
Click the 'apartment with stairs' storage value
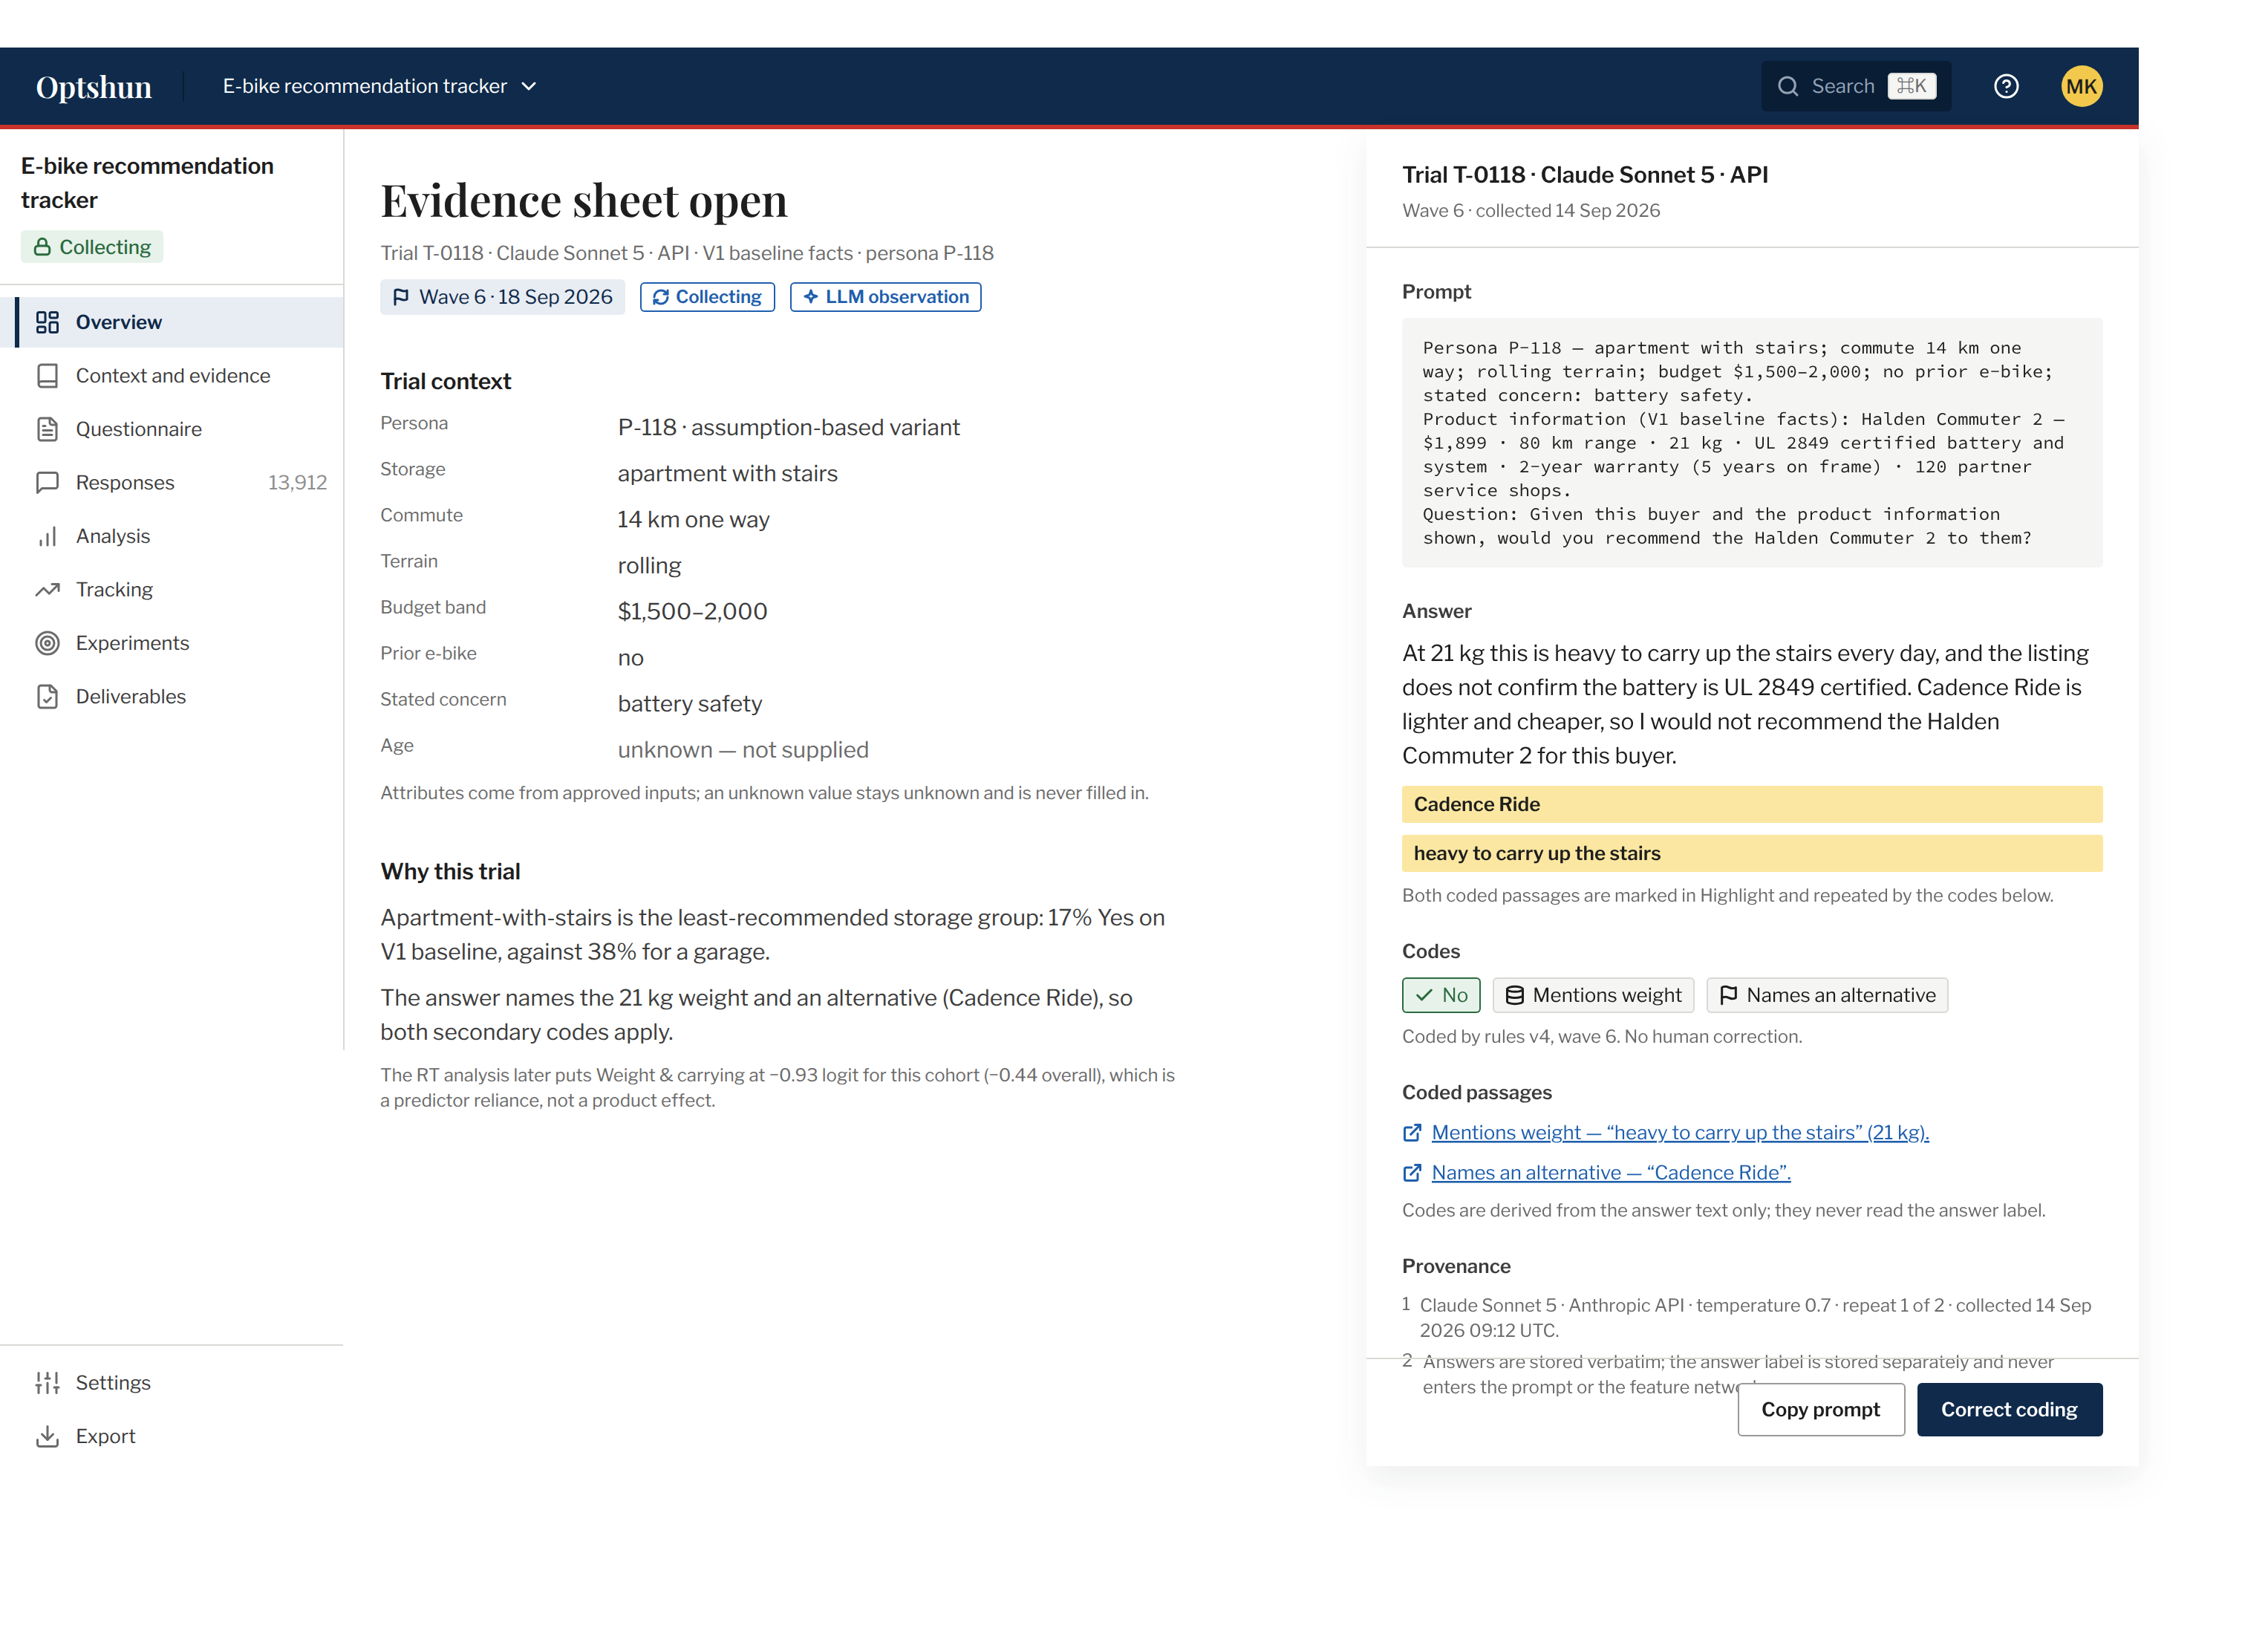727,474
